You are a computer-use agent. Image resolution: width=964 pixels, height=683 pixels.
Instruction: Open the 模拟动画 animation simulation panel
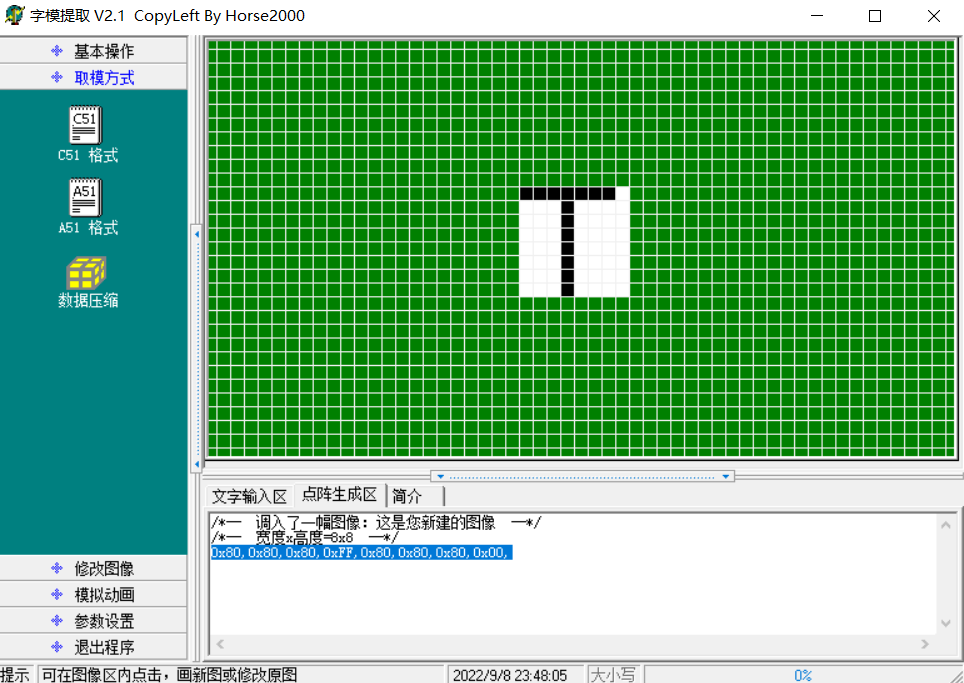(95, 594)
